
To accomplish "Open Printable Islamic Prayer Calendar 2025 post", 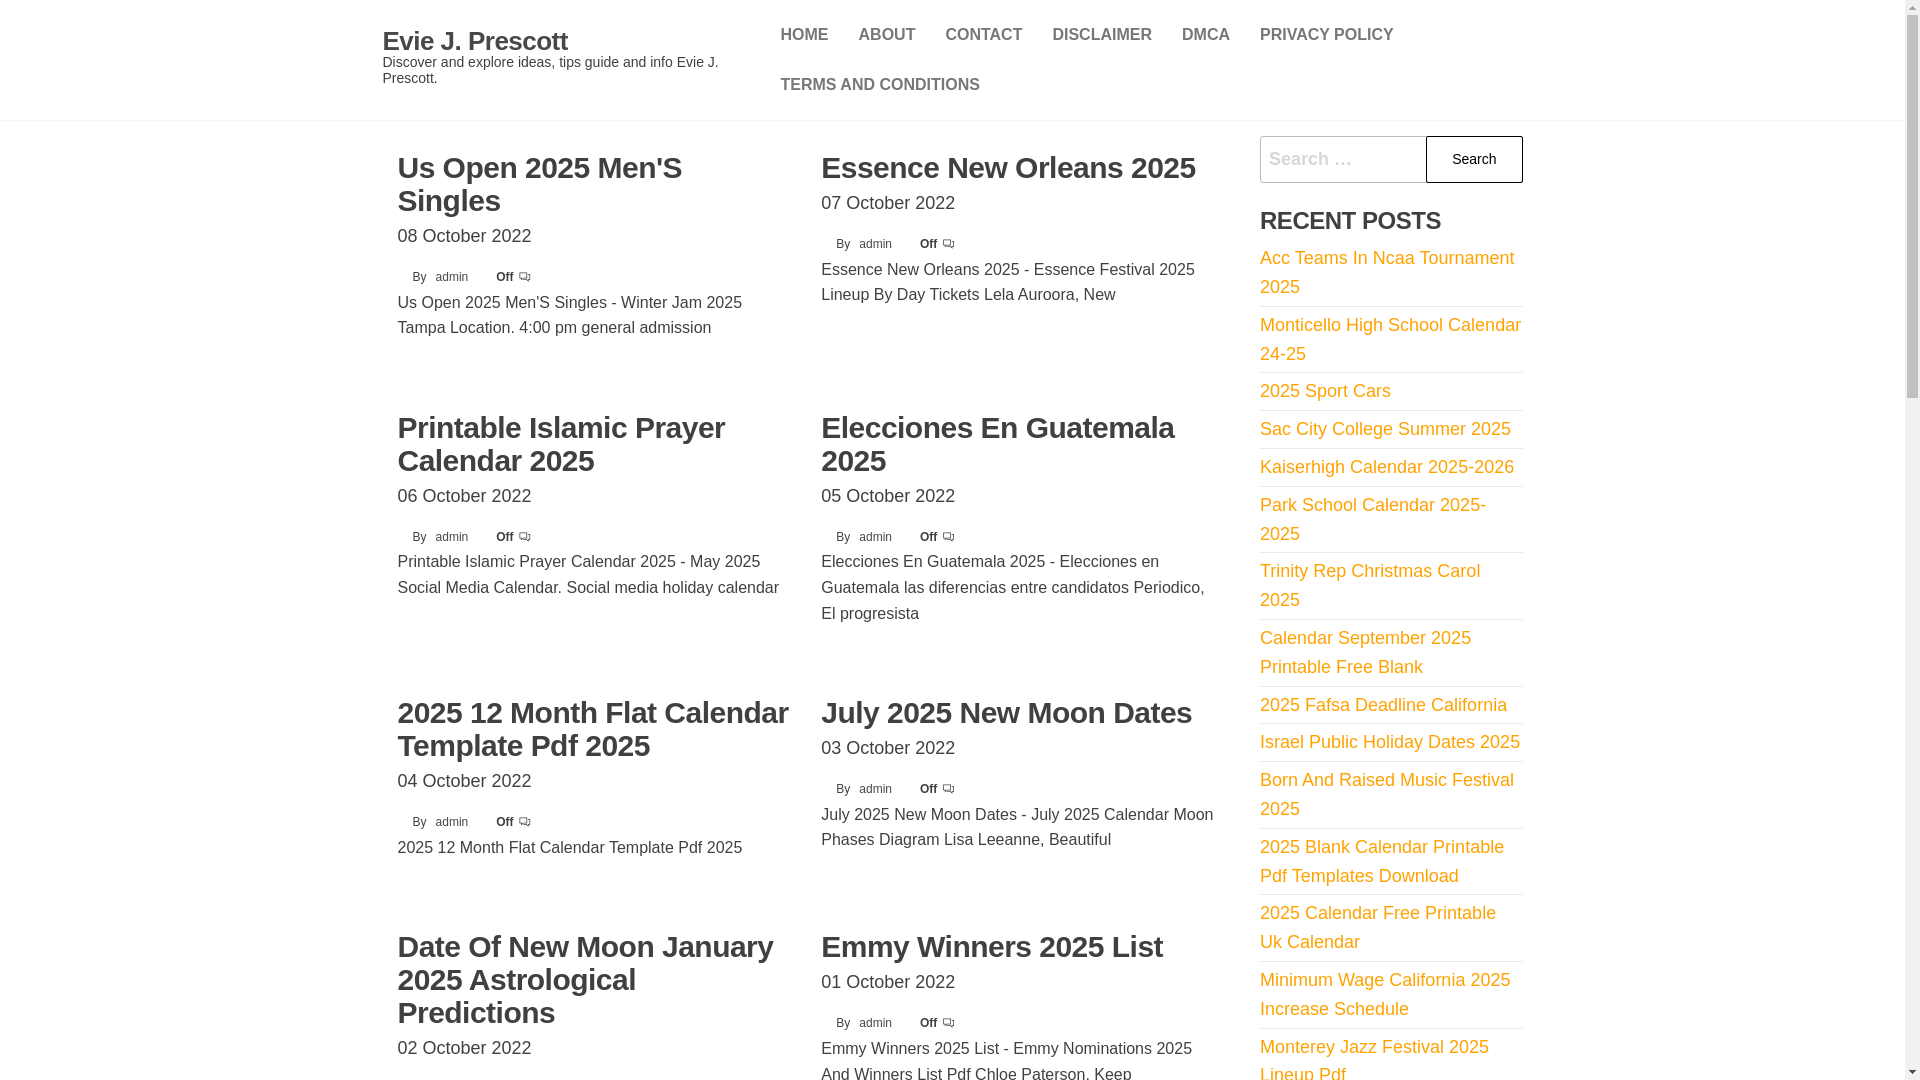I will [x=561, y=444].
